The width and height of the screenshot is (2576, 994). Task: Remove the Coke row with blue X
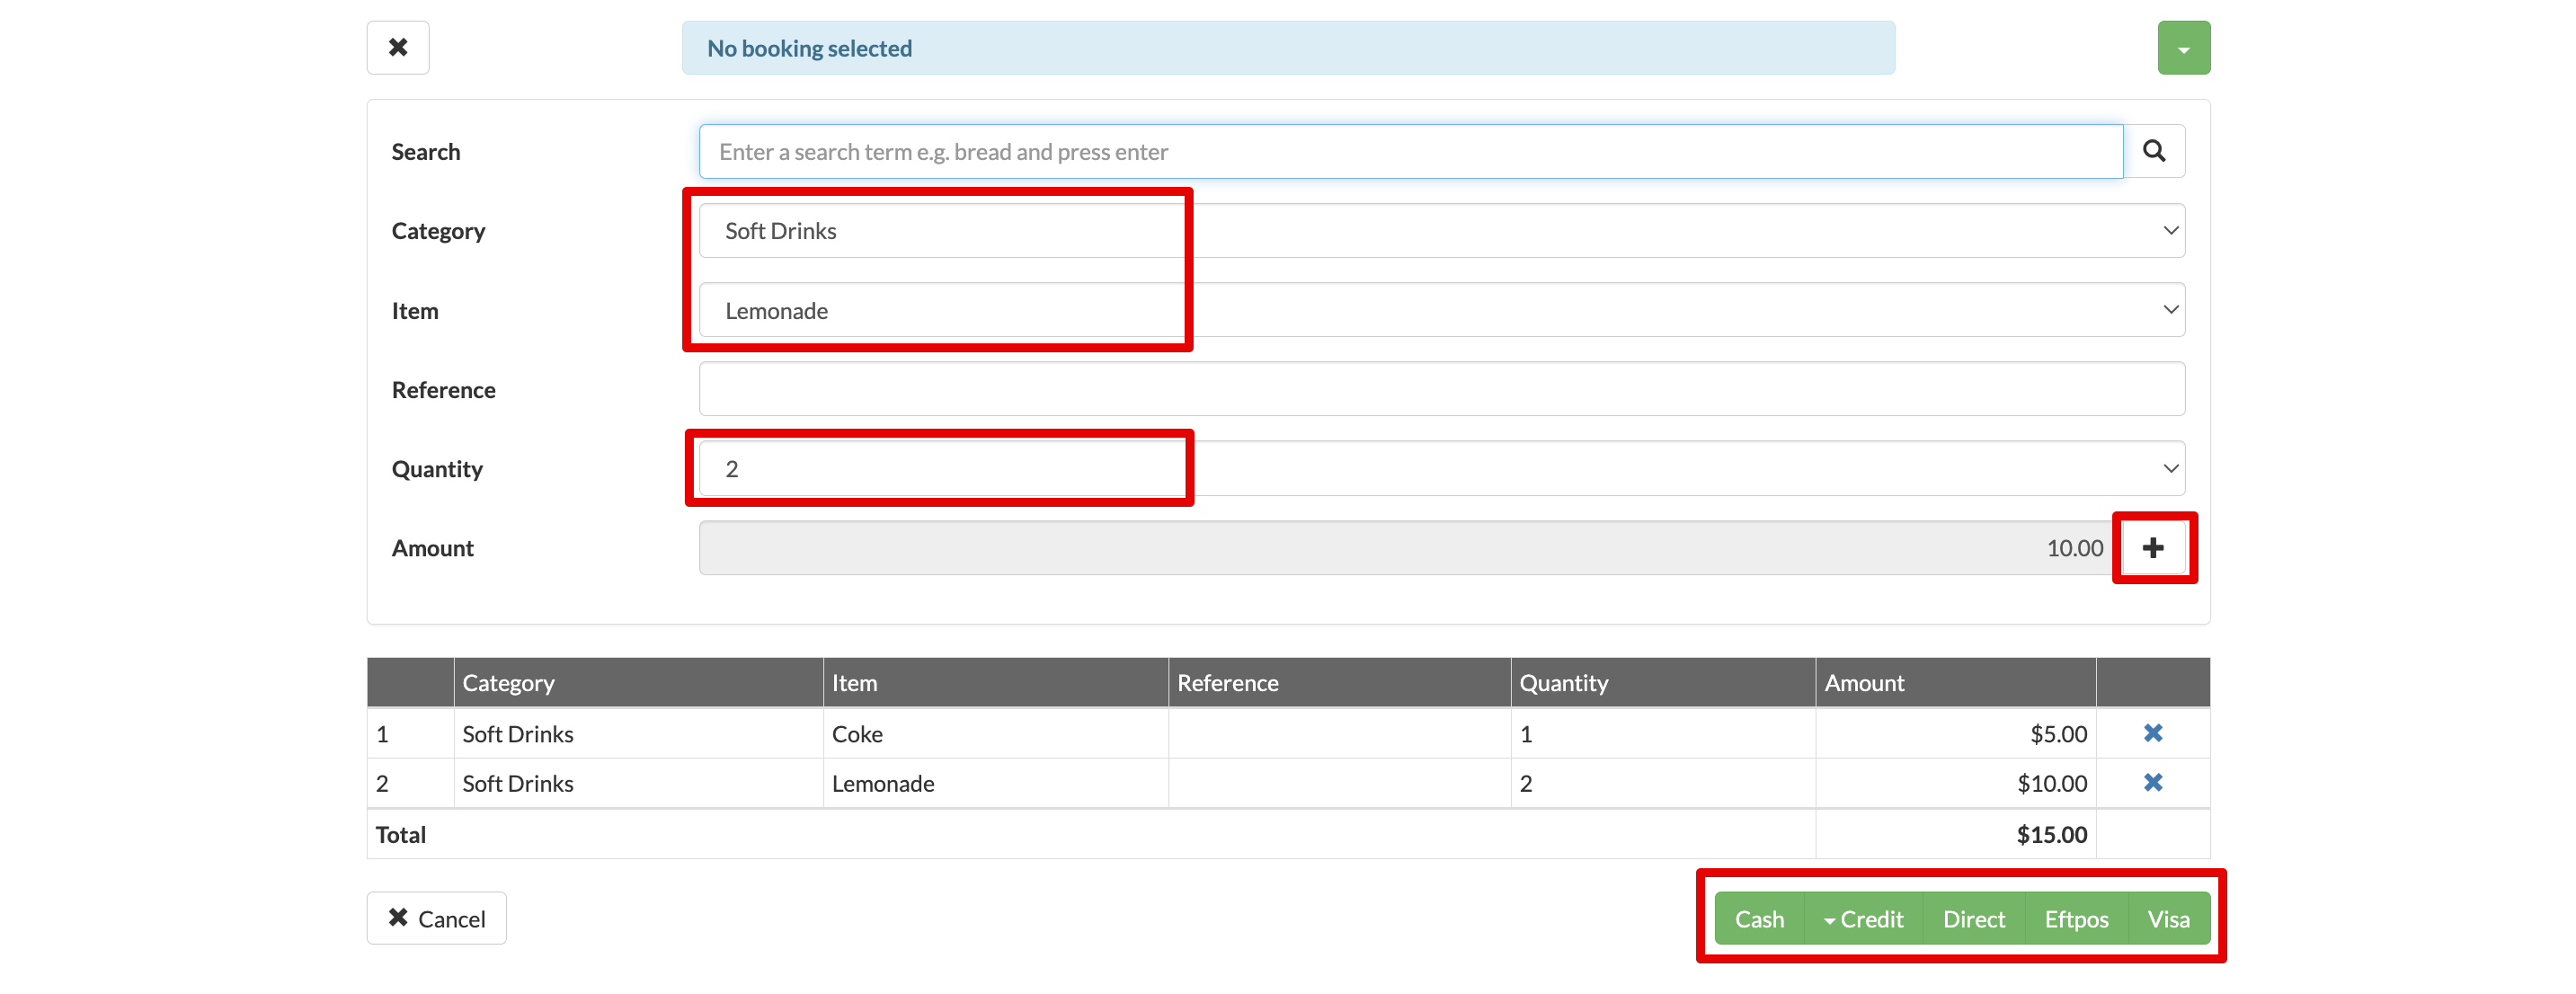click(x=2152, y=733)
